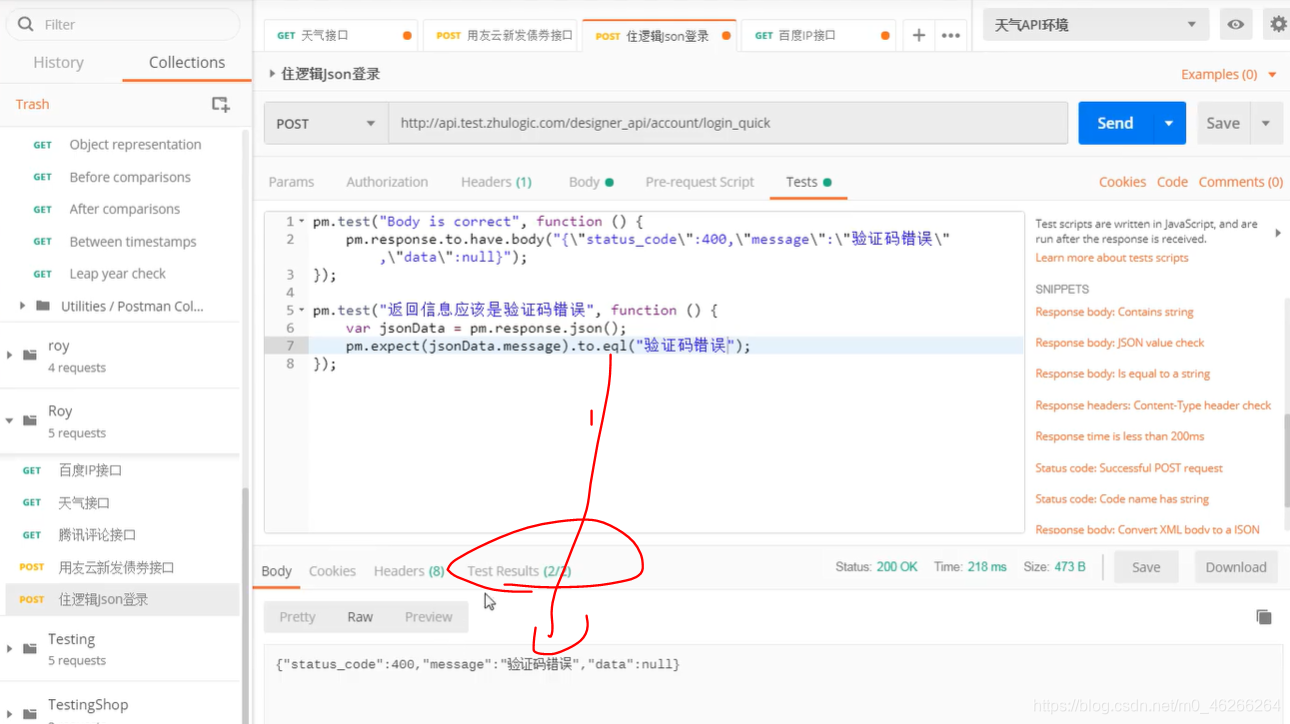
Task: Select the Collections tab
Action: [x=187, y=62]
